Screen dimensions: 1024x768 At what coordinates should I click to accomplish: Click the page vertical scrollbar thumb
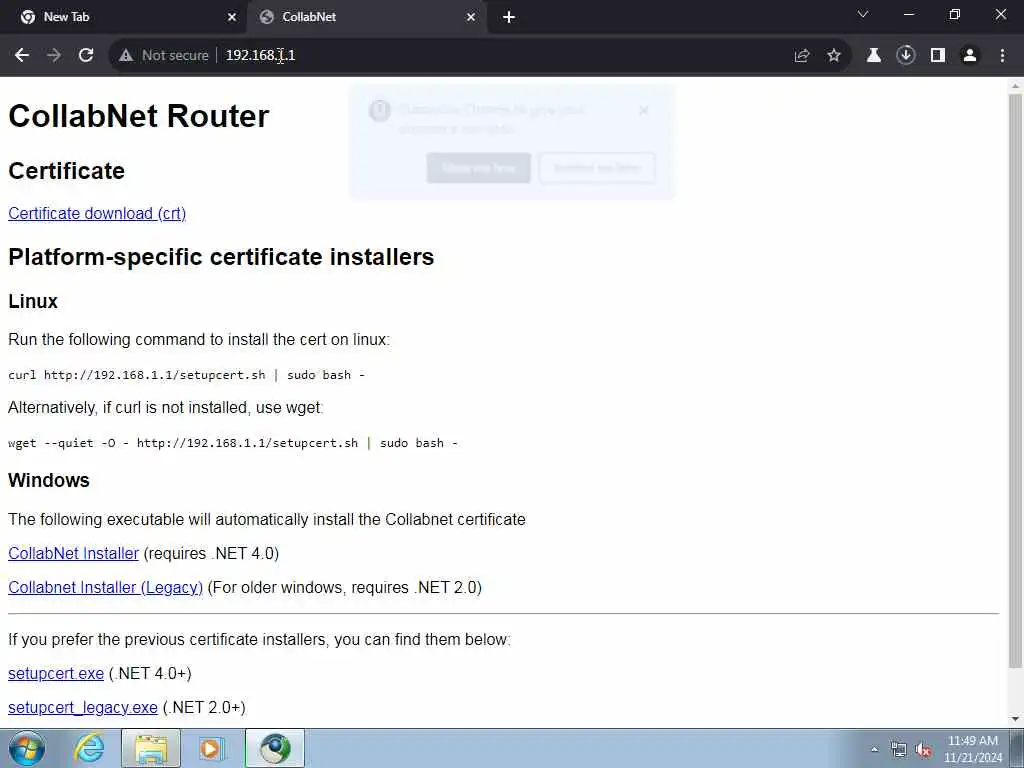click(x=1015, y=381)
